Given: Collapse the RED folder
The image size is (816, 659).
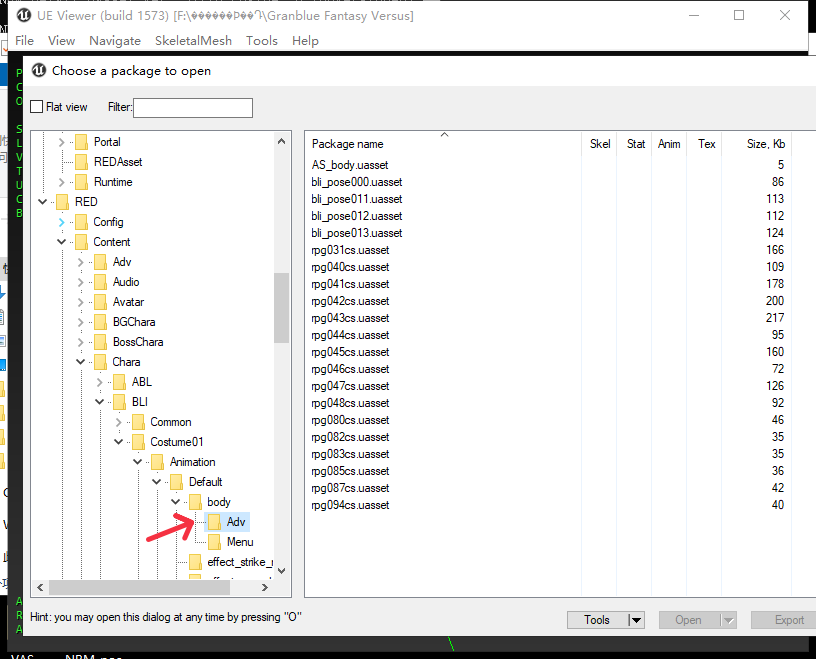Looking at the screenshot, I should click(43, 201).
